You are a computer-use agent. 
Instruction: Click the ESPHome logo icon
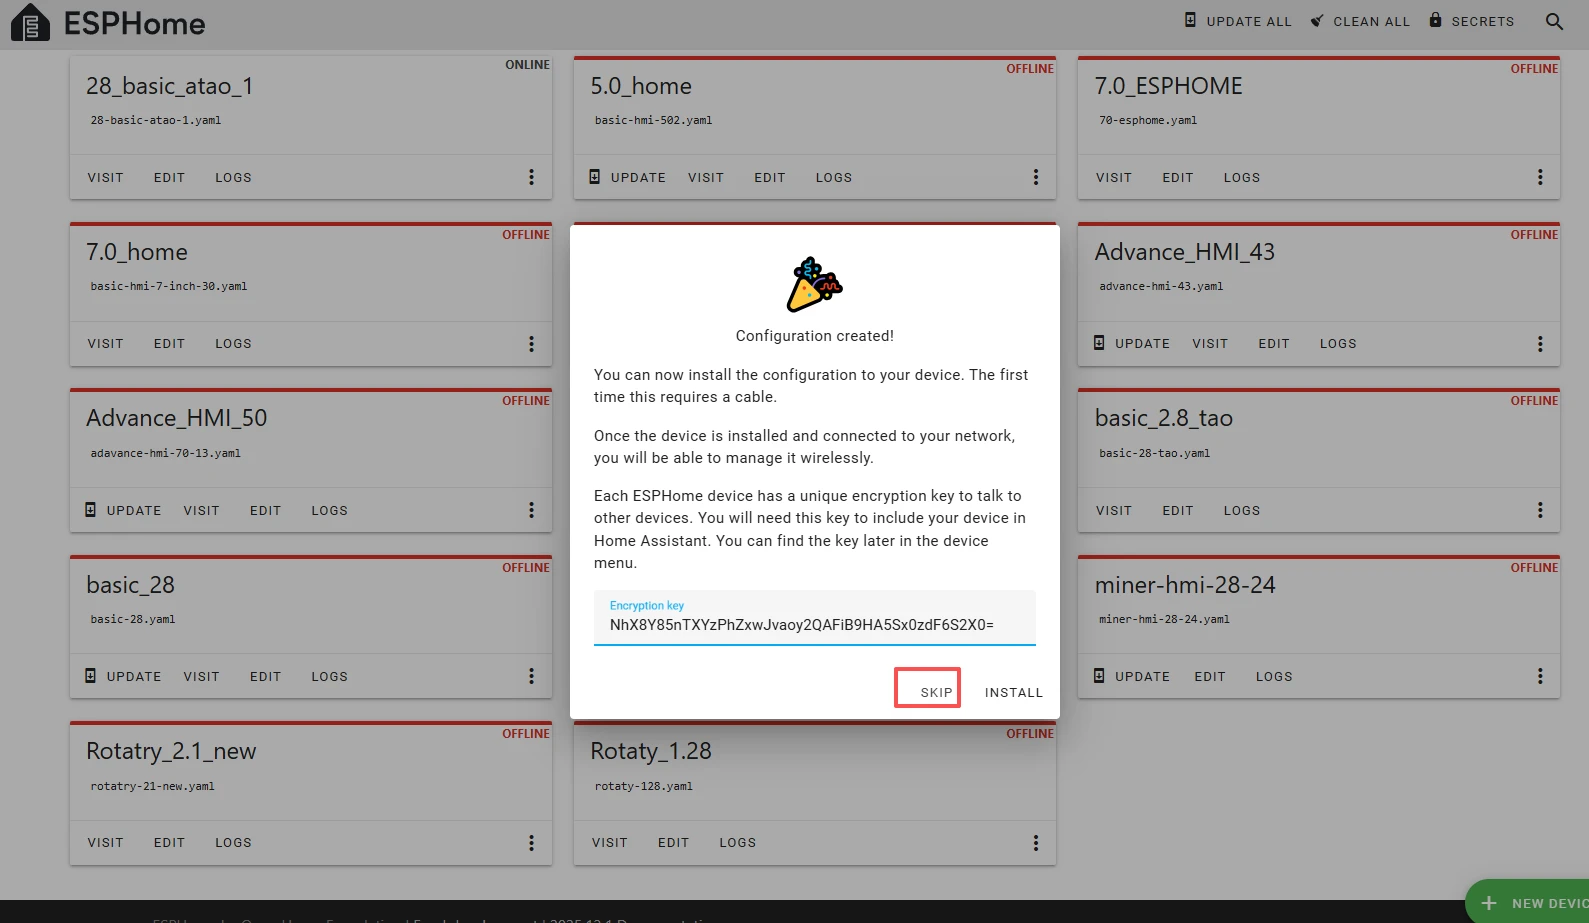point(30,23)
